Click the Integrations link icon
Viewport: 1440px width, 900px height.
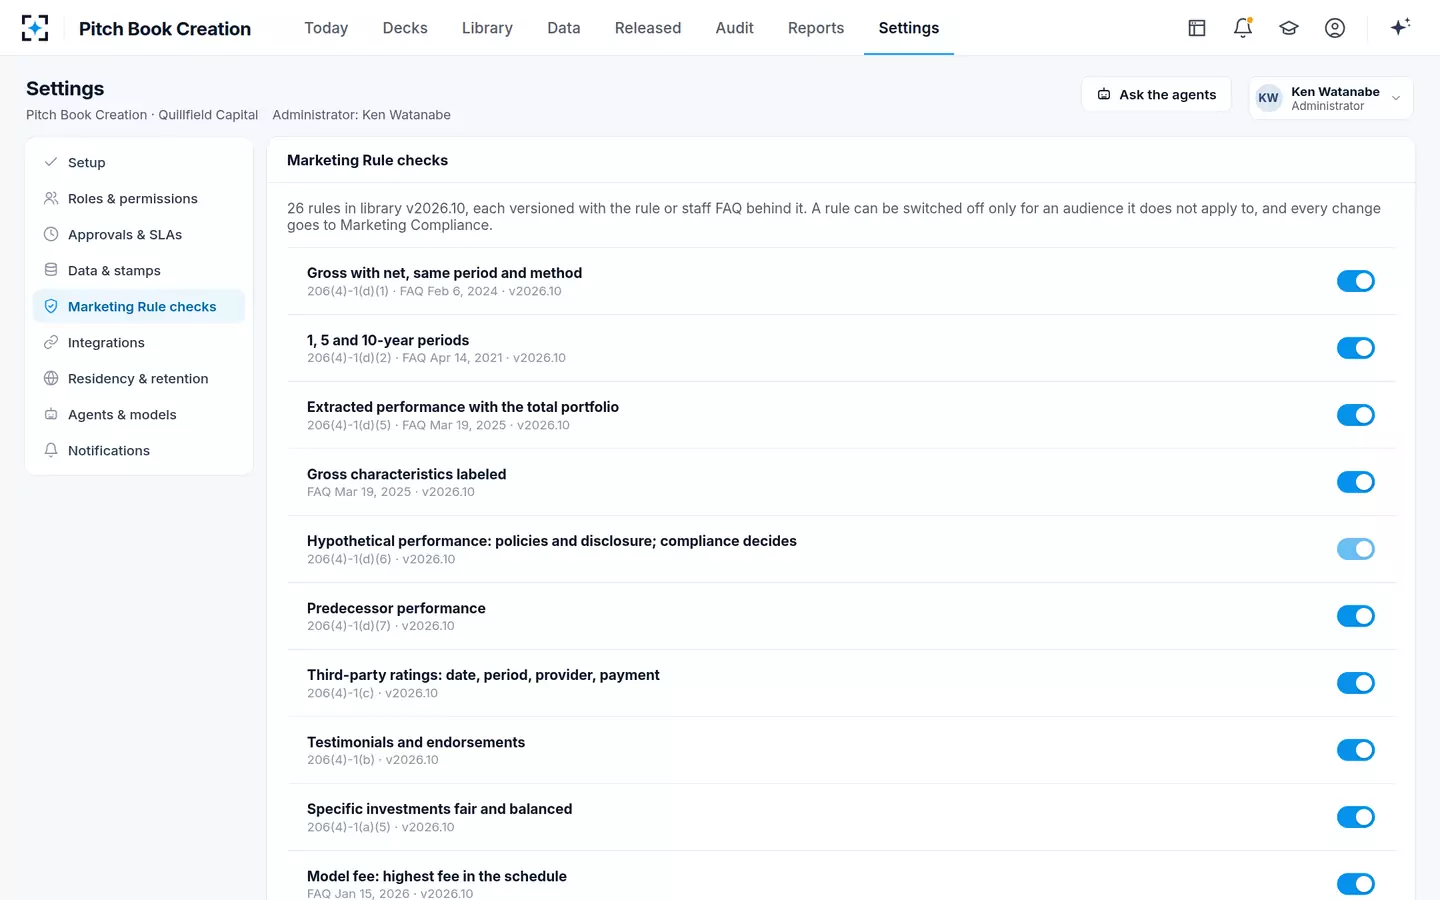[51, 342]
